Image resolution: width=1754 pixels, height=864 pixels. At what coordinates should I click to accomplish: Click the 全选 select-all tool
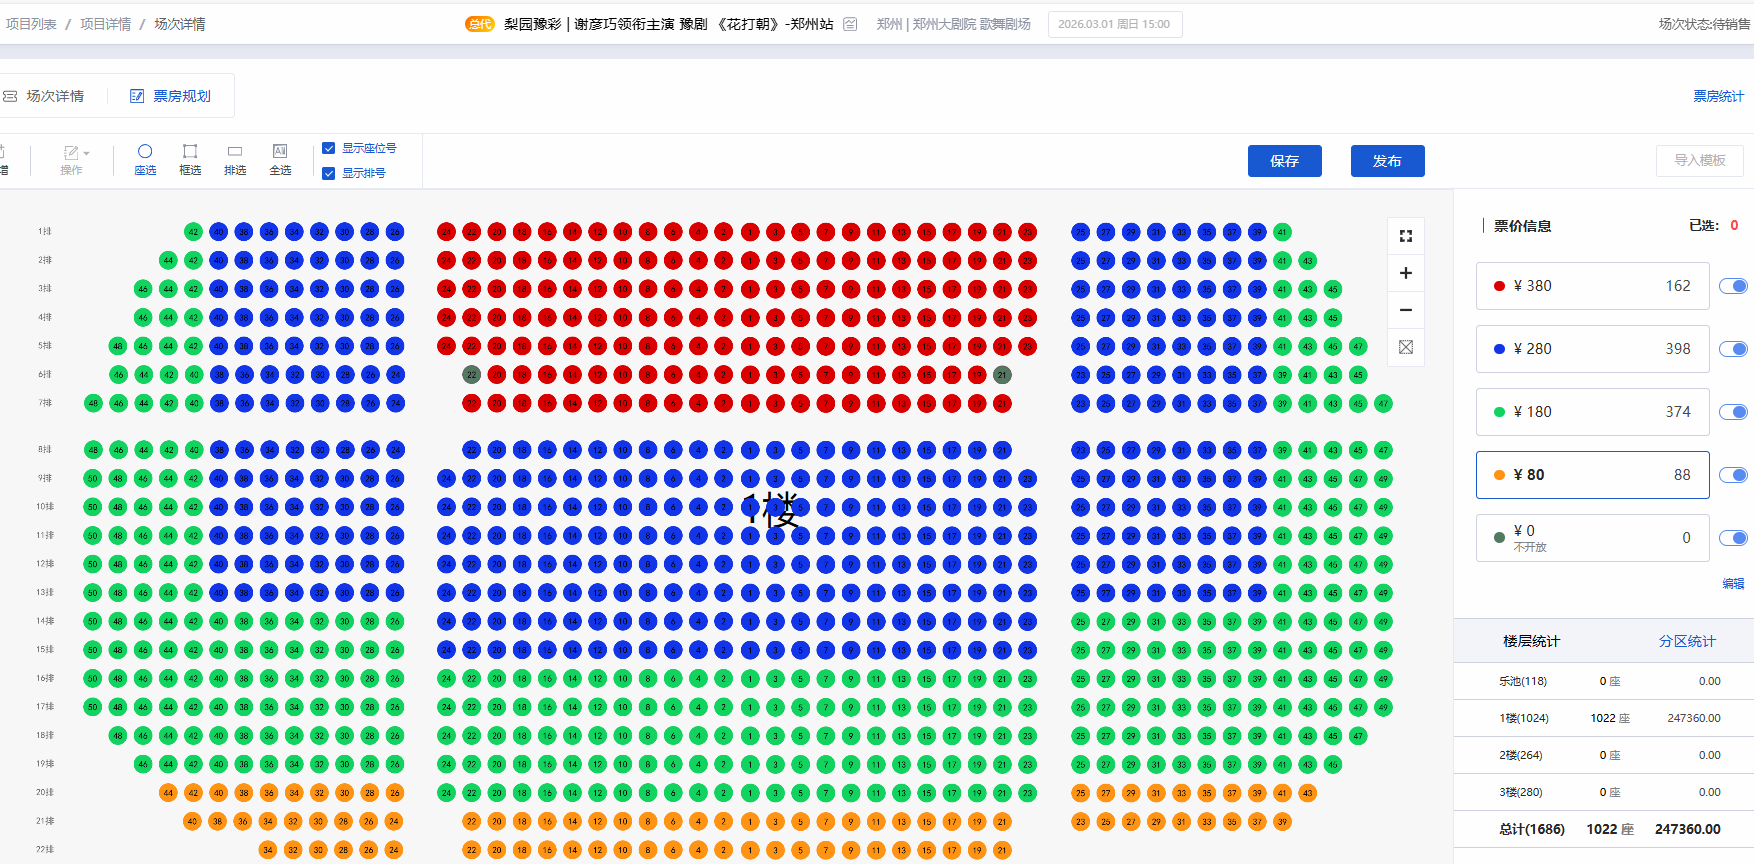280,159
